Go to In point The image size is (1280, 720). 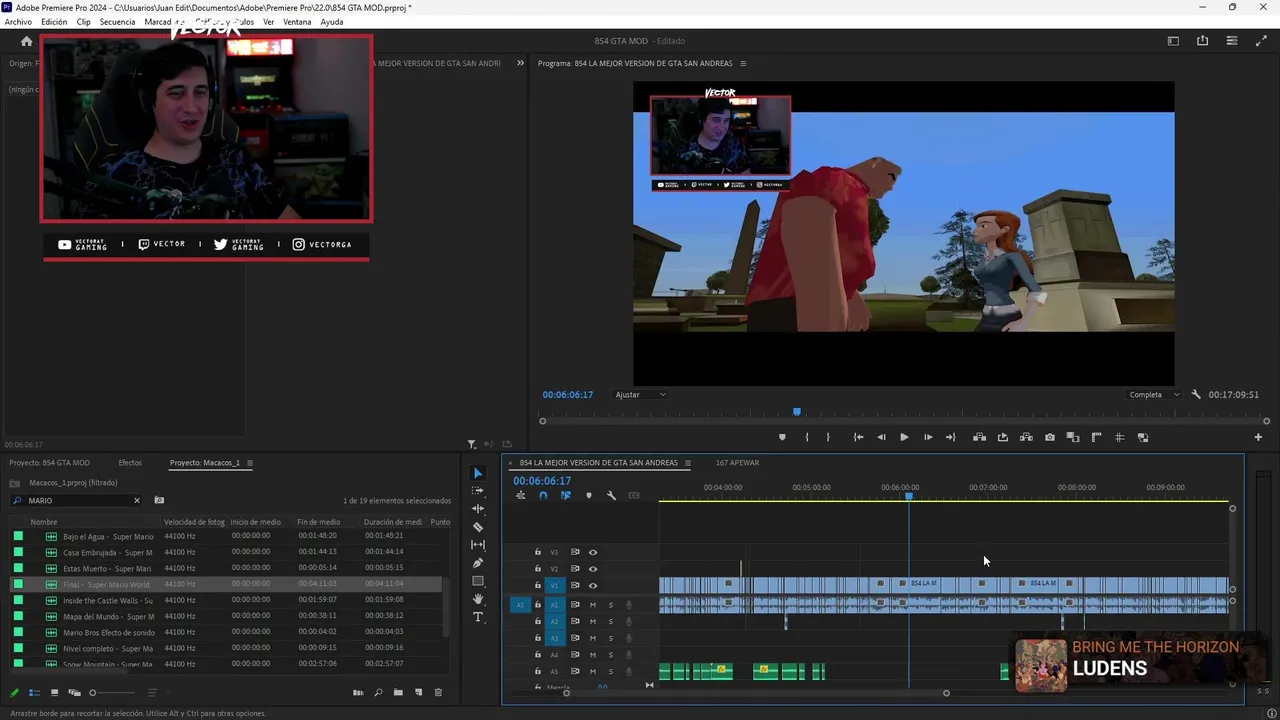point(858,437)
